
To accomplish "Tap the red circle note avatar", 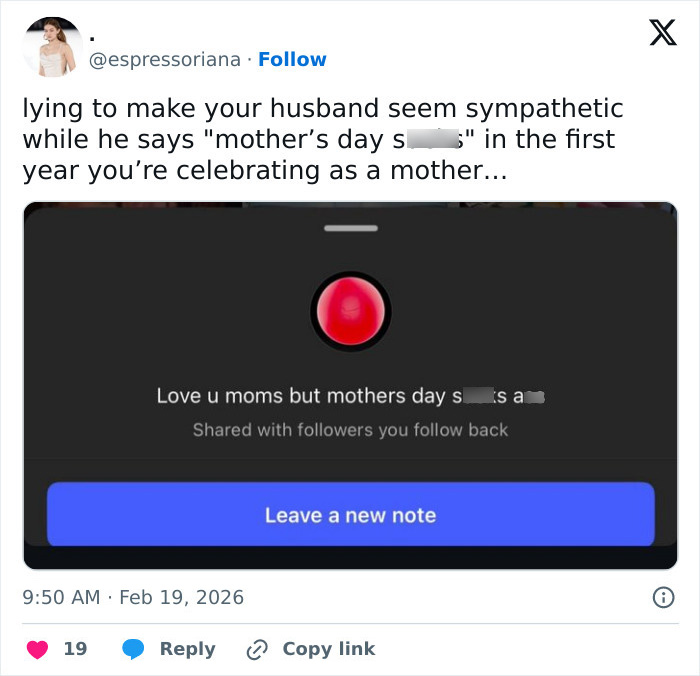I will point(350,311).
